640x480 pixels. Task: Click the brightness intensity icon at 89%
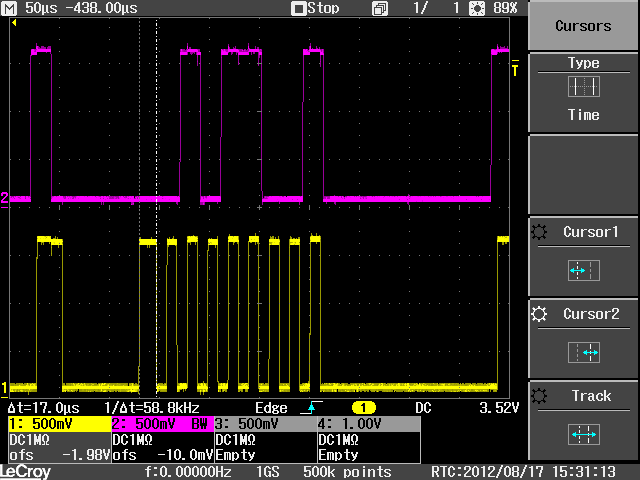477,8
